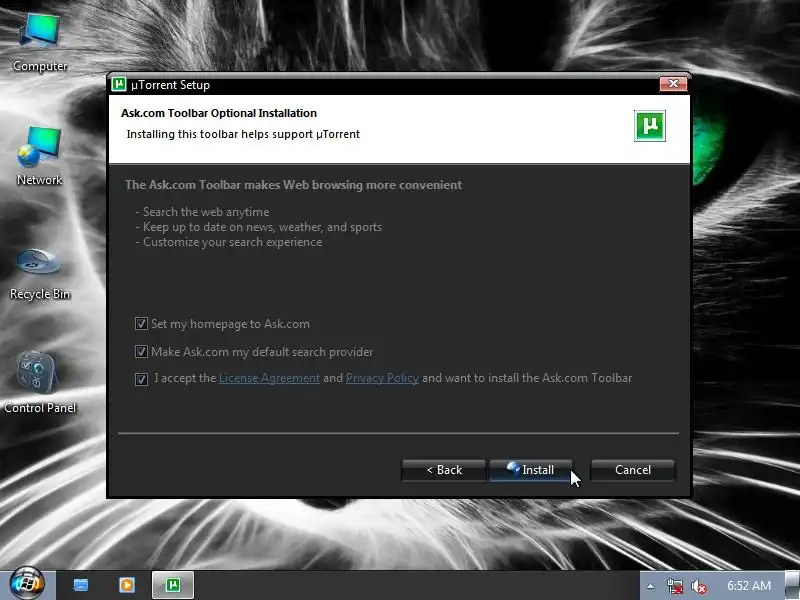The image size is (800, 600).
Task: Close the µTorrent Setup window
Action: [x=673, y=84]
